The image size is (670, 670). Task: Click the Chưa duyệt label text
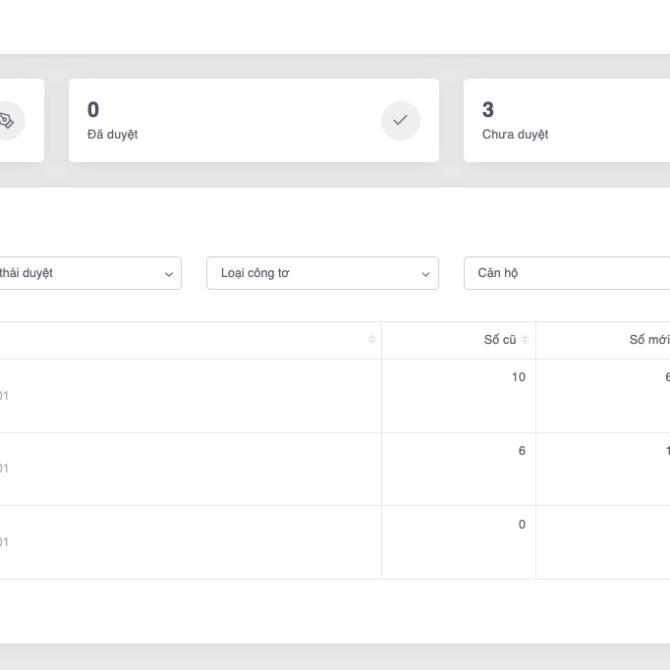click(515, 134)
